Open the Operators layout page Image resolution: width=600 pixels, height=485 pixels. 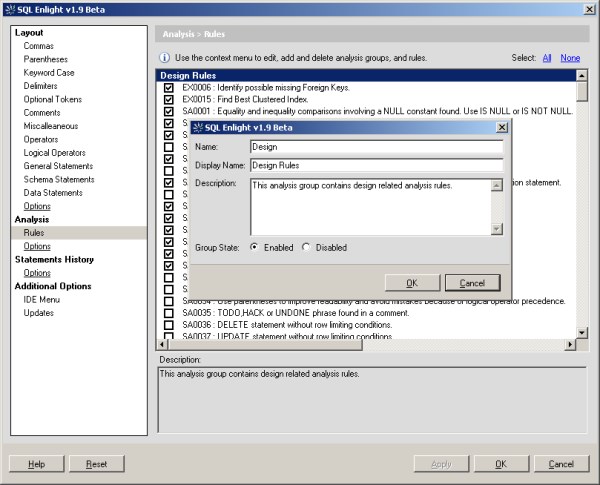(x=41, y=139)
